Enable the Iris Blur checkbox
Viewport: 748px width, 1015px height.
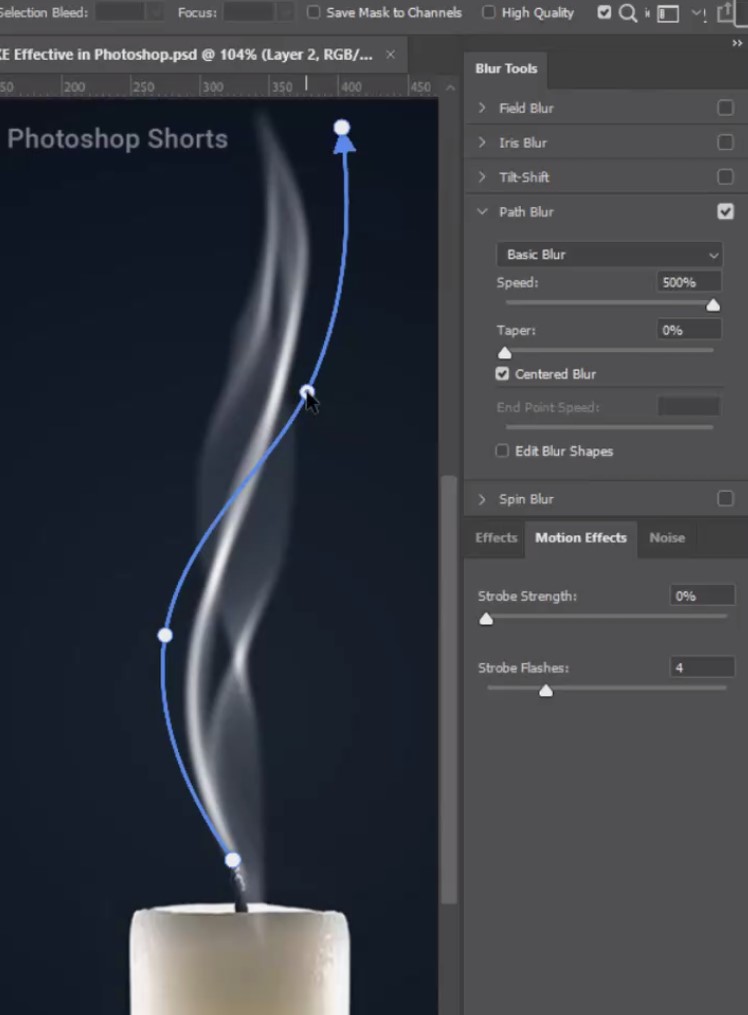pyautogui.click(x=725, y=142)
